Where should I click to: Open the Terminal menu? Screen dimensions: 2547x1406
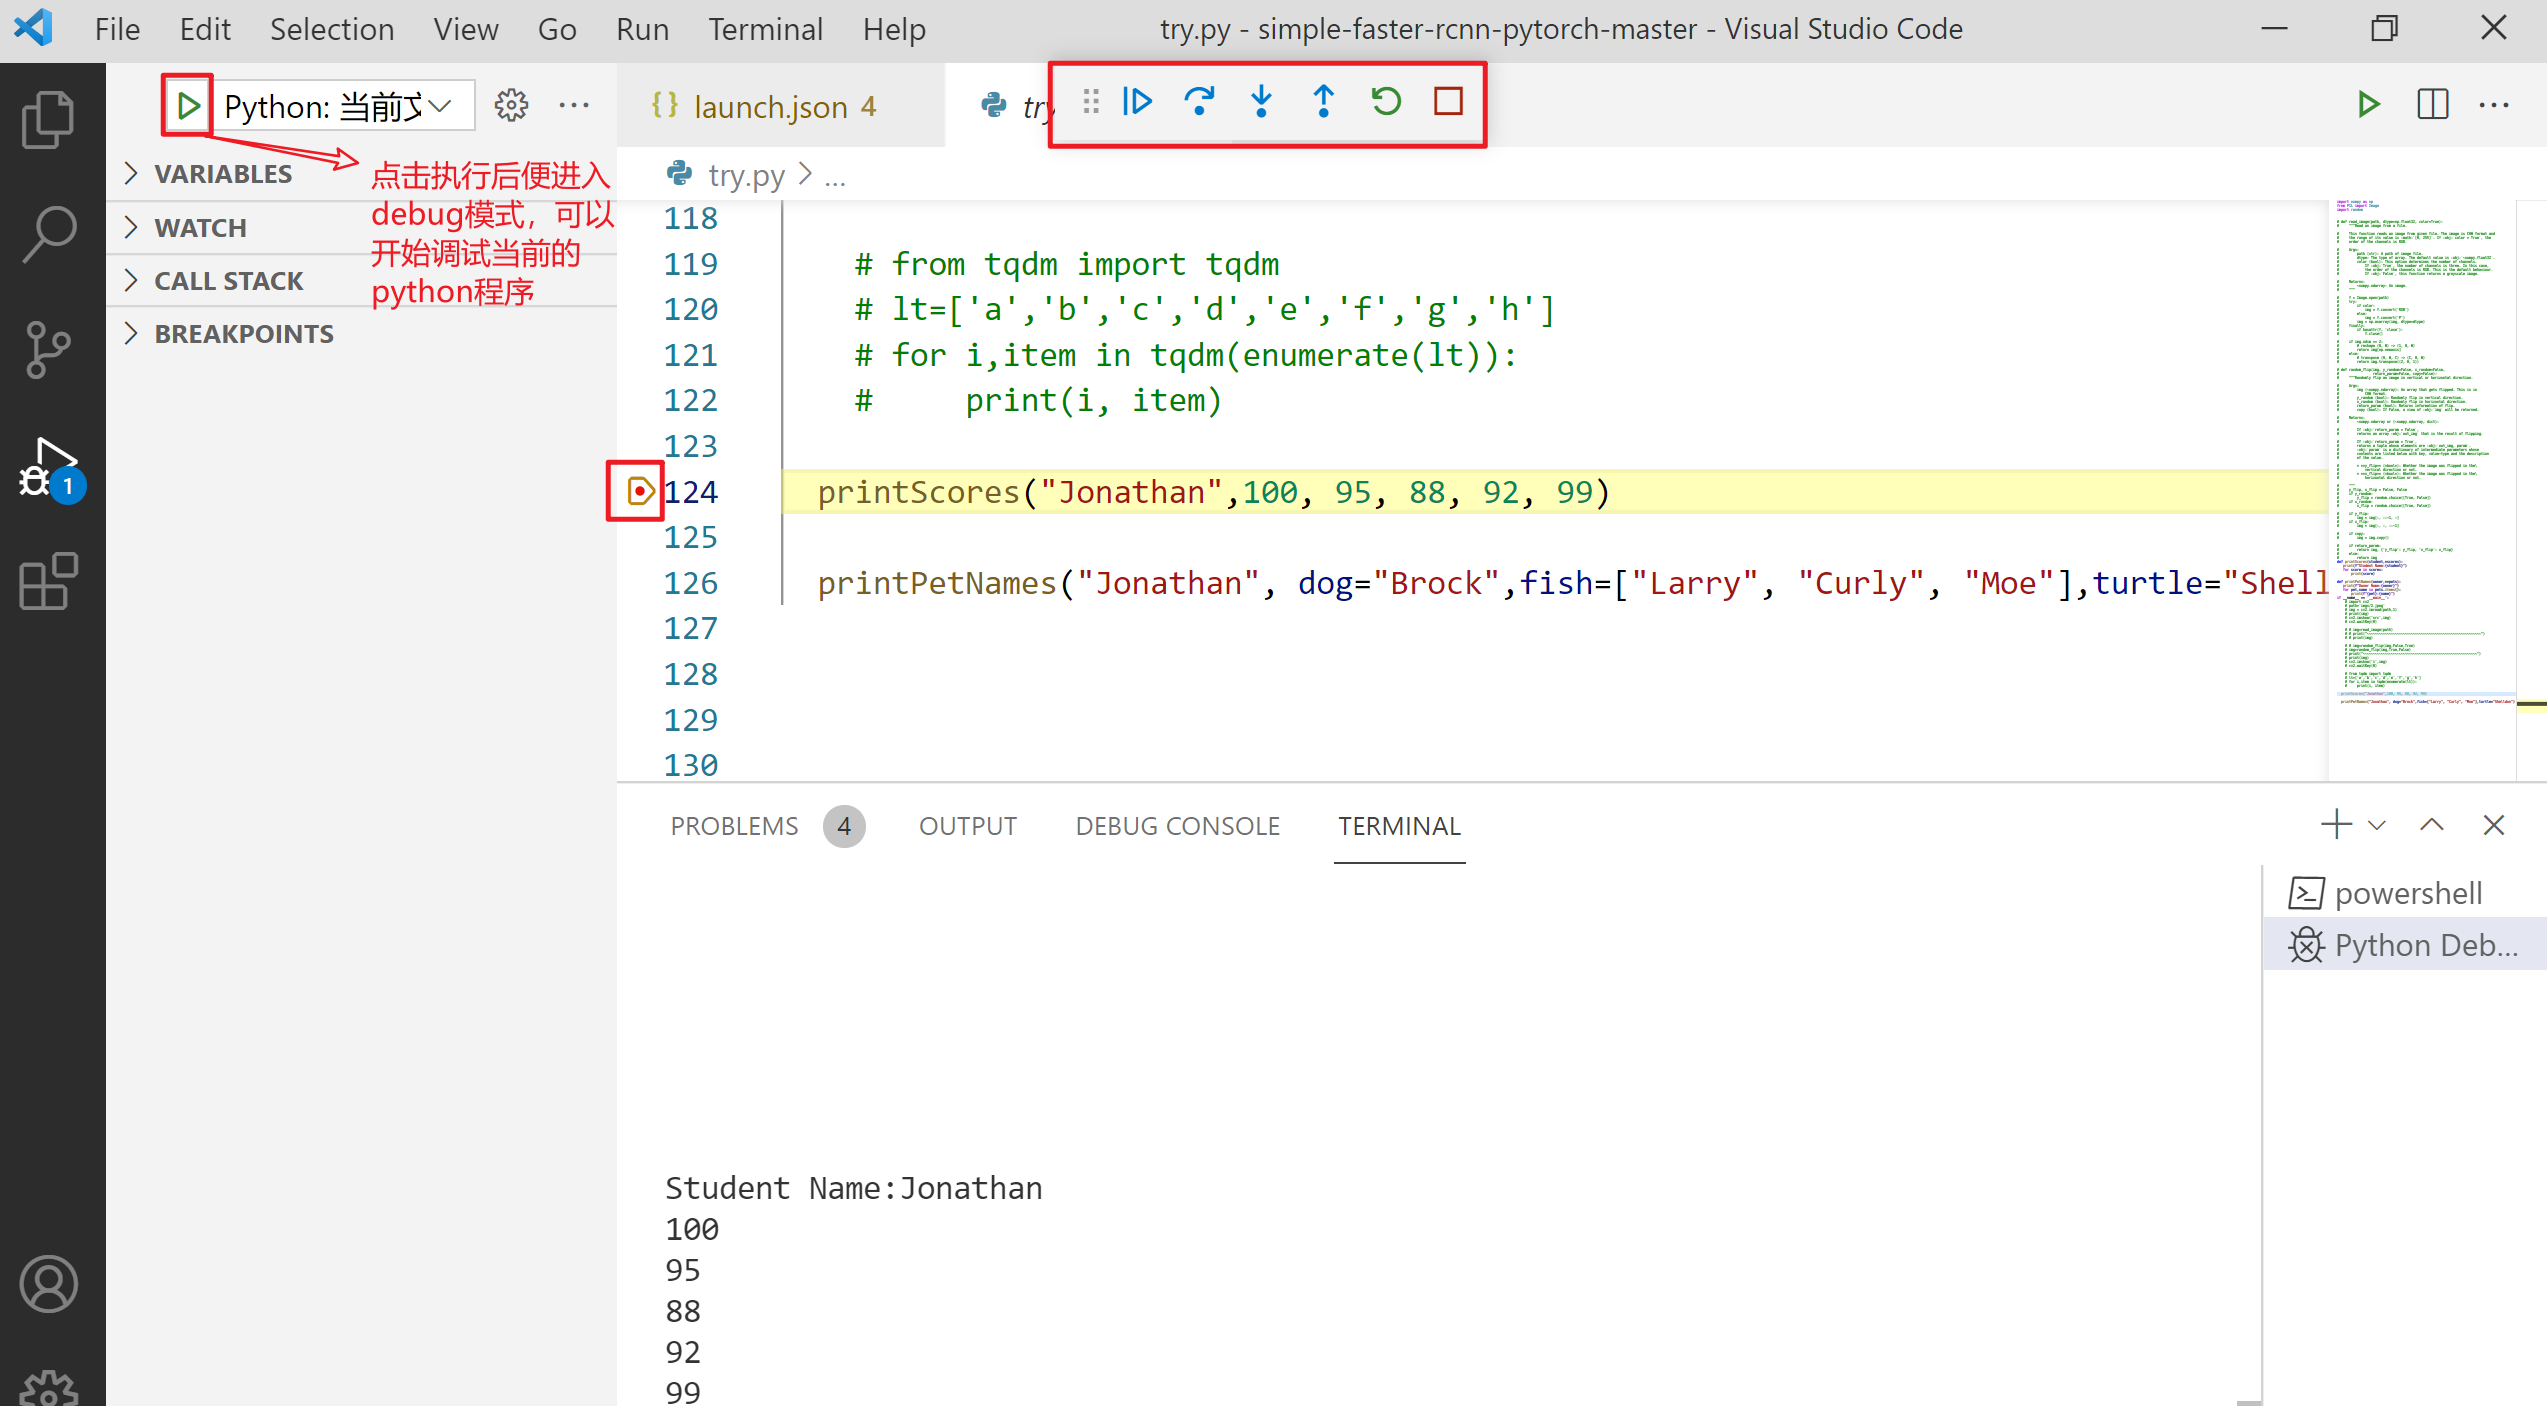click(765, 29)
